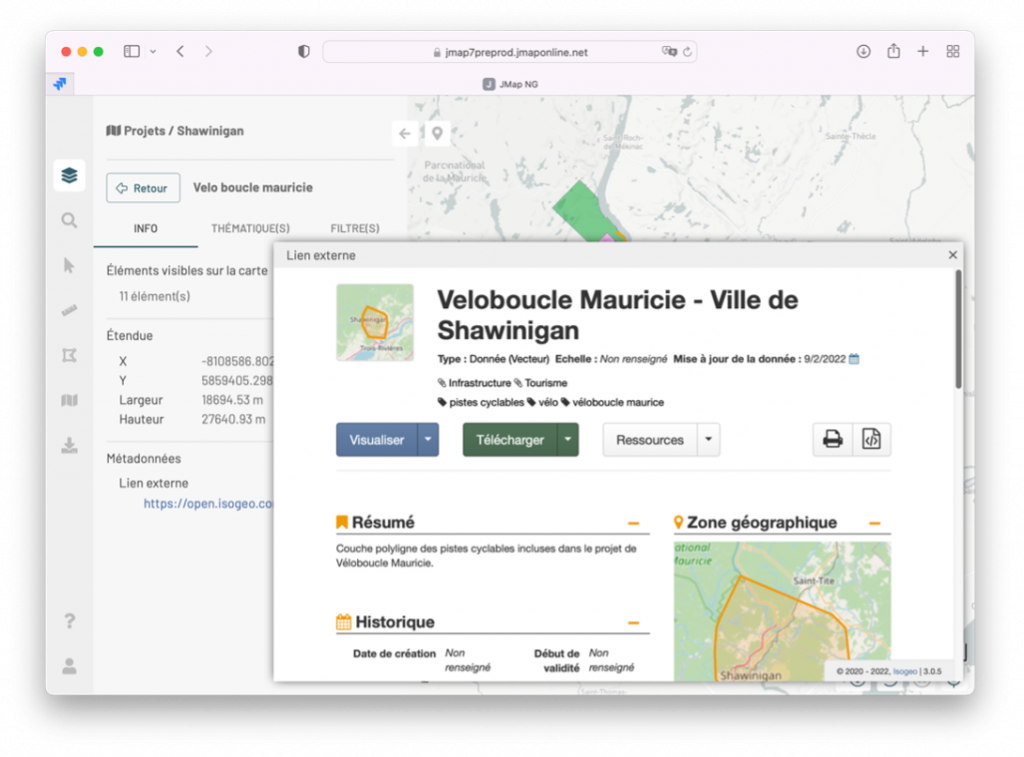Open the download/export tool in sidebar
This screenshot has height=757, width=1024.
coord(69,445)
